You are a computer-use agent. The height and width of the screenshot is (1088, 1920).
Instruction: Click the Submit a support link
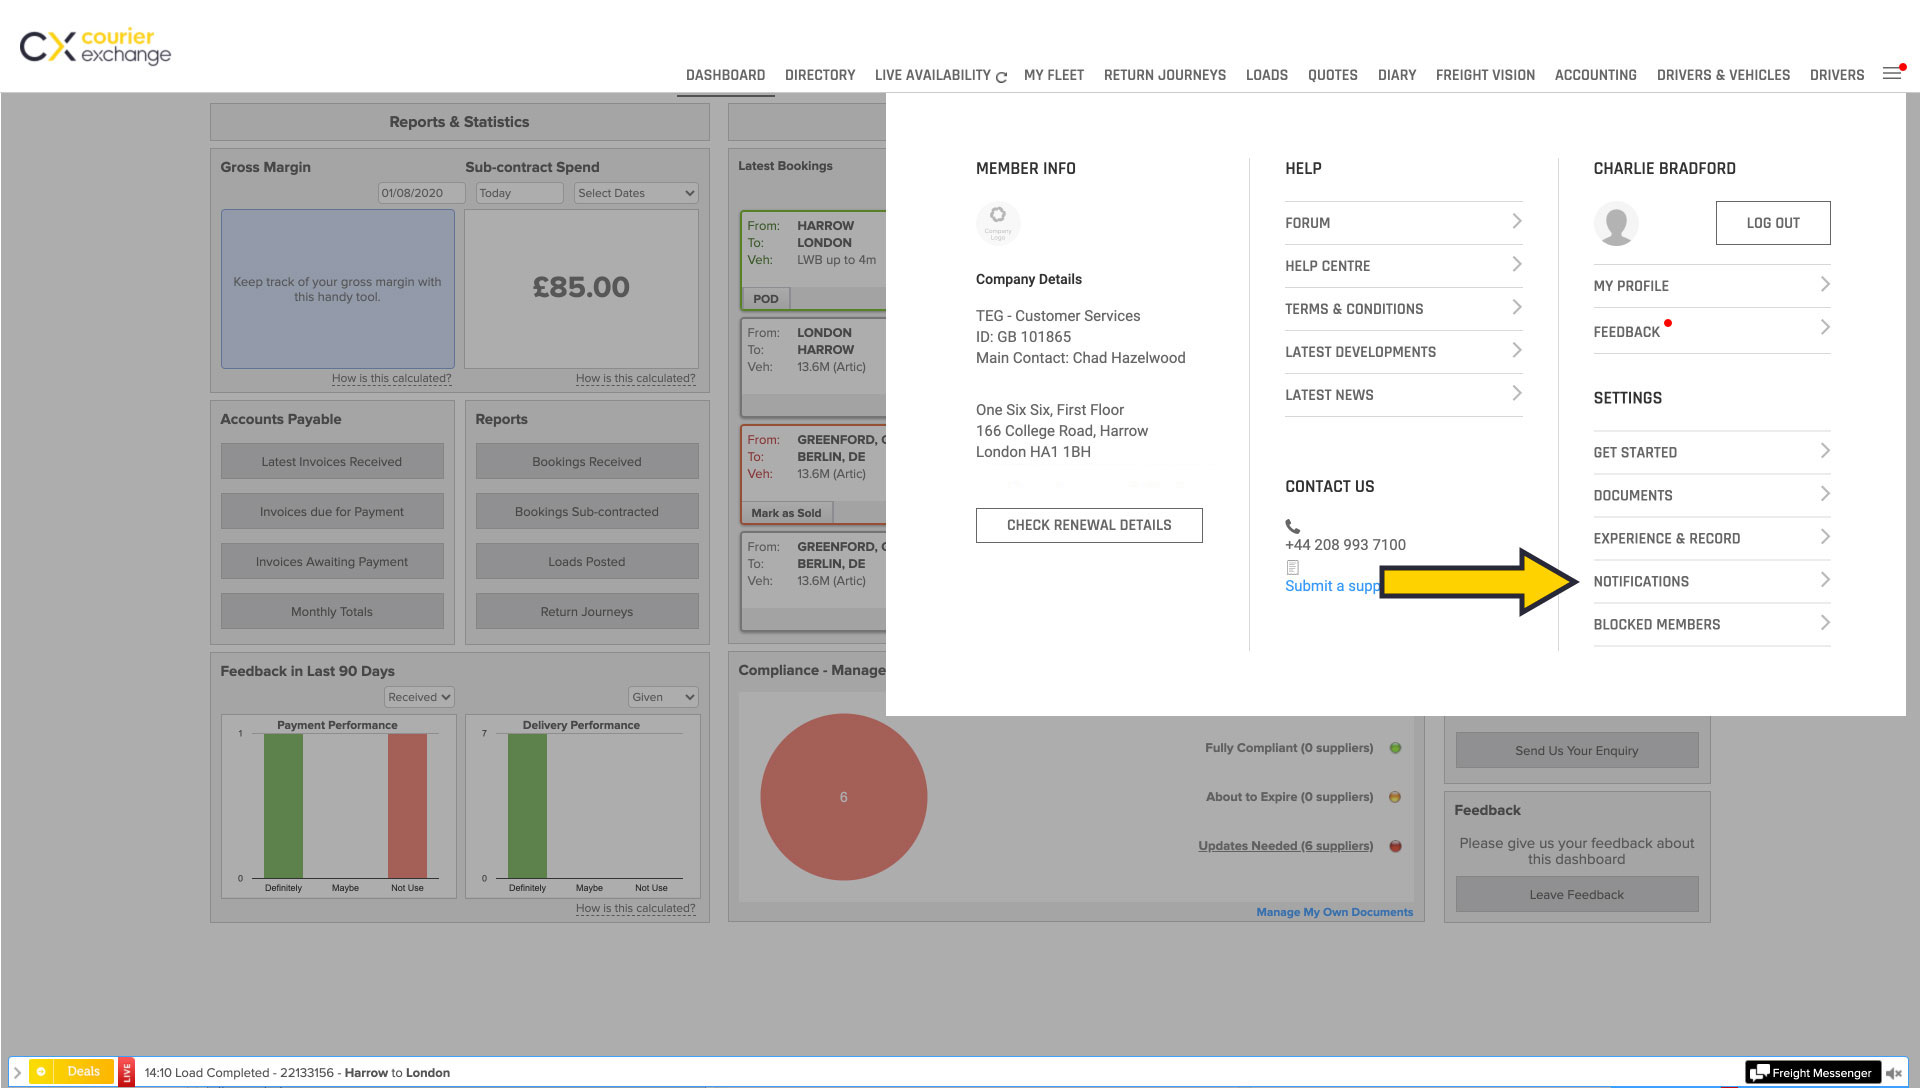point(1332,586)
